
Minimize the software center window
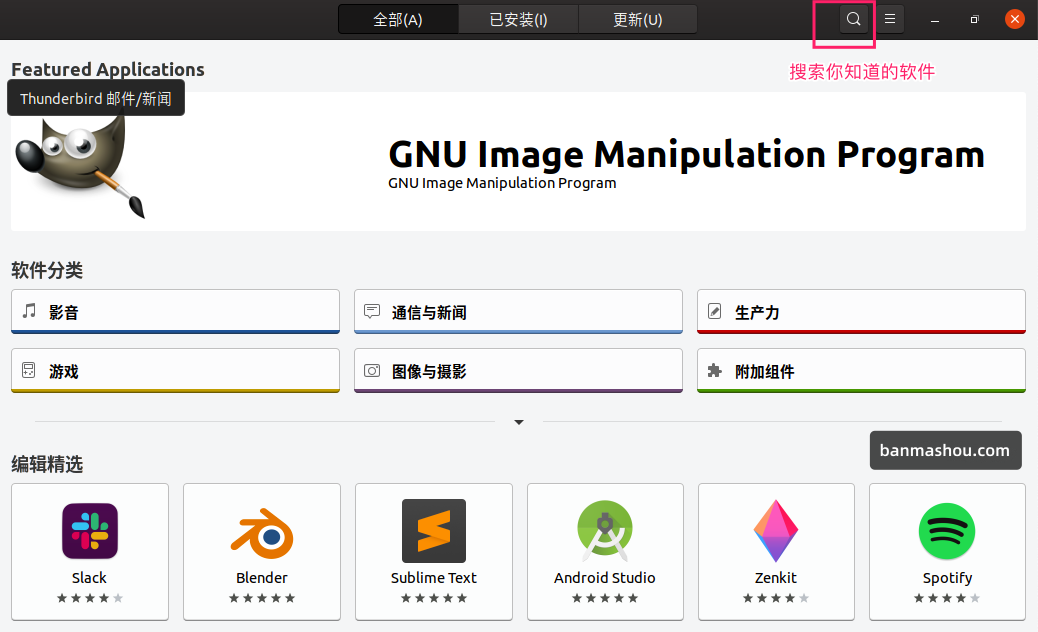coord(935,20)
